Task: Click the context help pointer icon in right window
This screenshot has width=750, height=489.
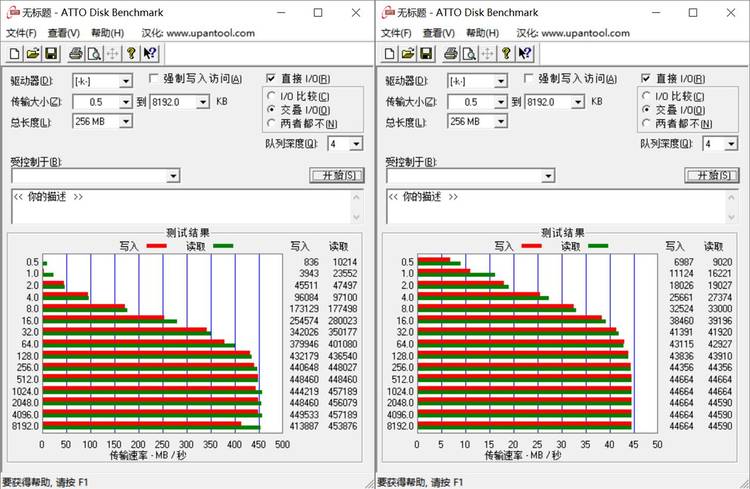Action: coord(525,53)
